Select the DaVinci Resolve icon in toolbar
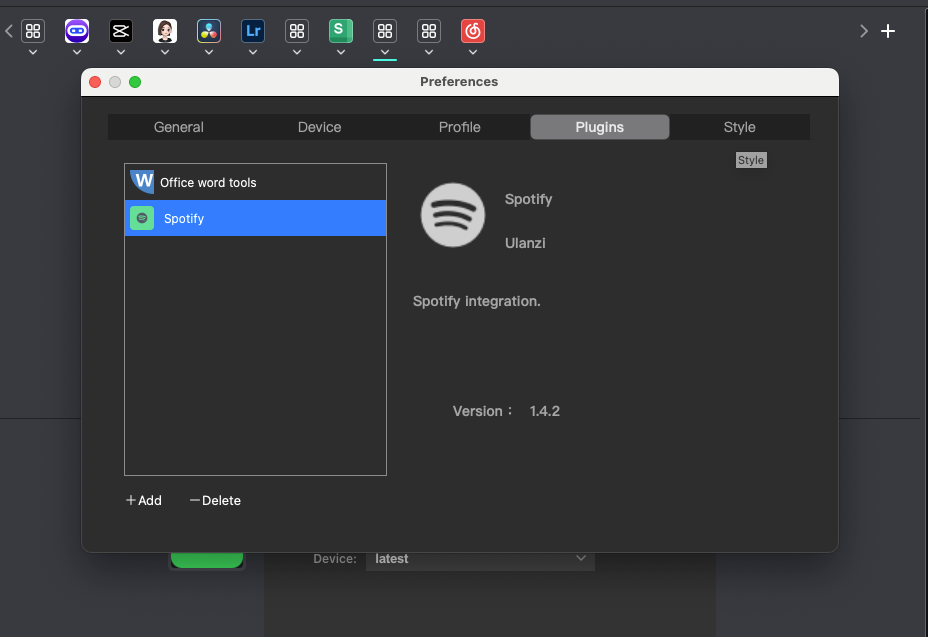Image resolution: width=928 pixels, height=637 pixels. (x=209, y=30)
